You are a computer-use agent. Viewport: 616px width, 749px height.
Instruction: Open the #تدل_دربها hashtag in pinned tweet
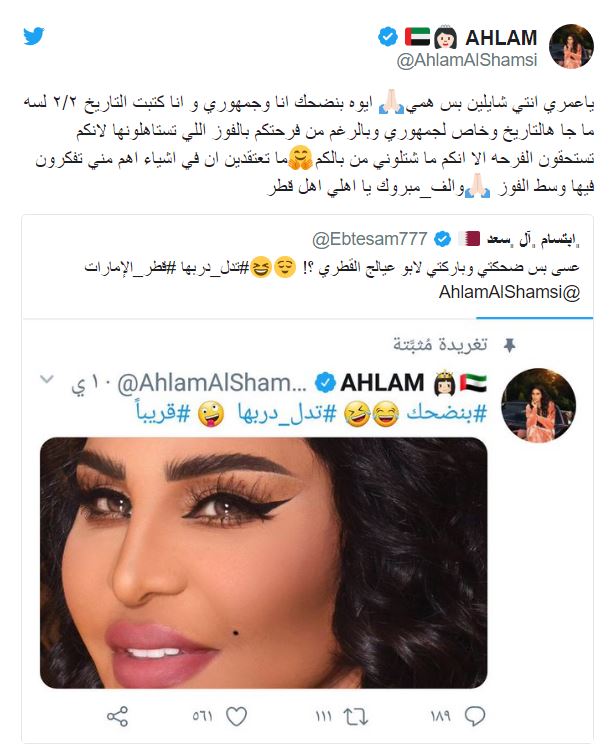click(x=287, y=414)
